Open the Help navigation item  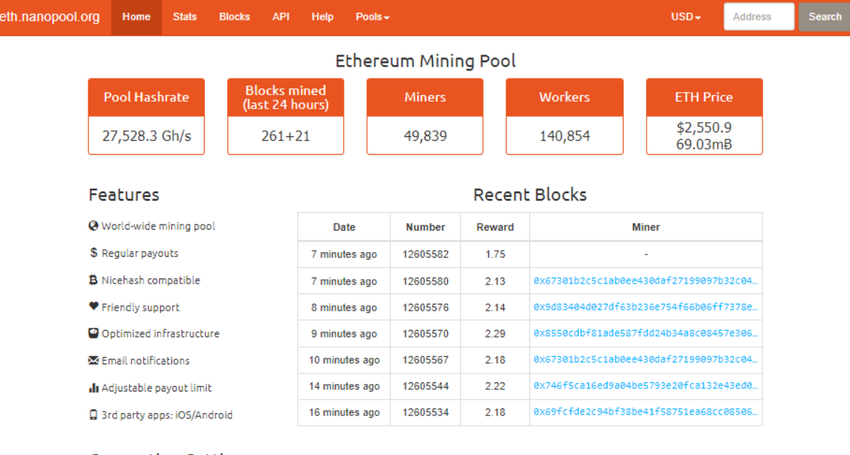[x=322, y=17]
